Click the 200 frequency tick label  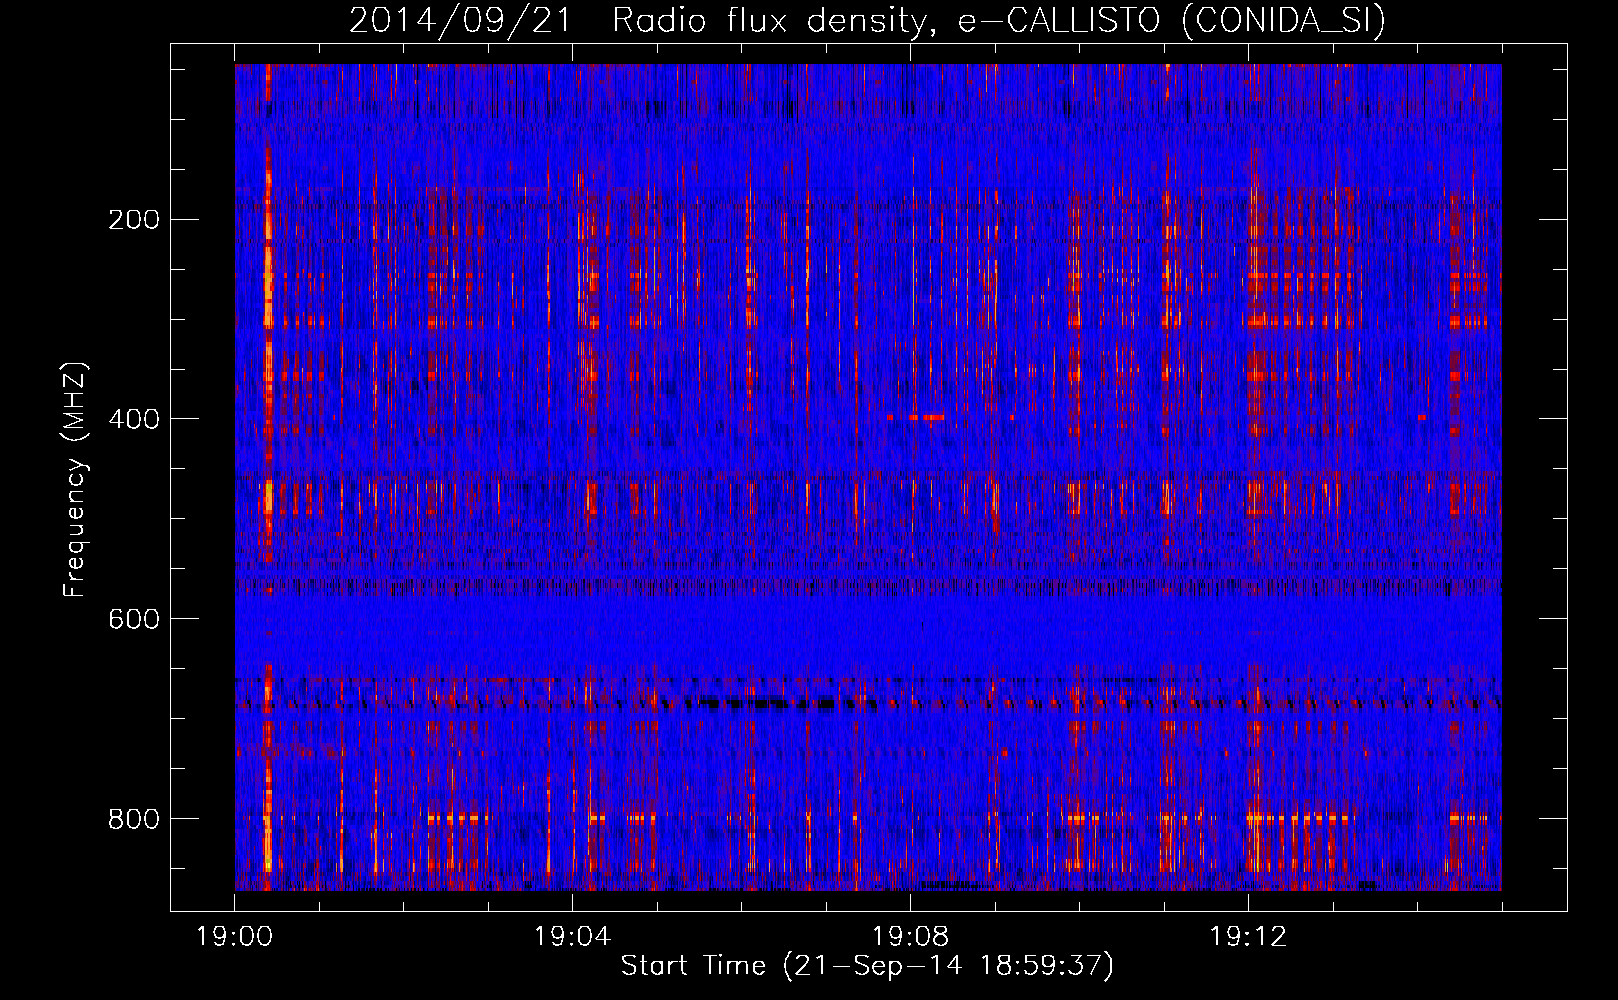click(134, 219)
